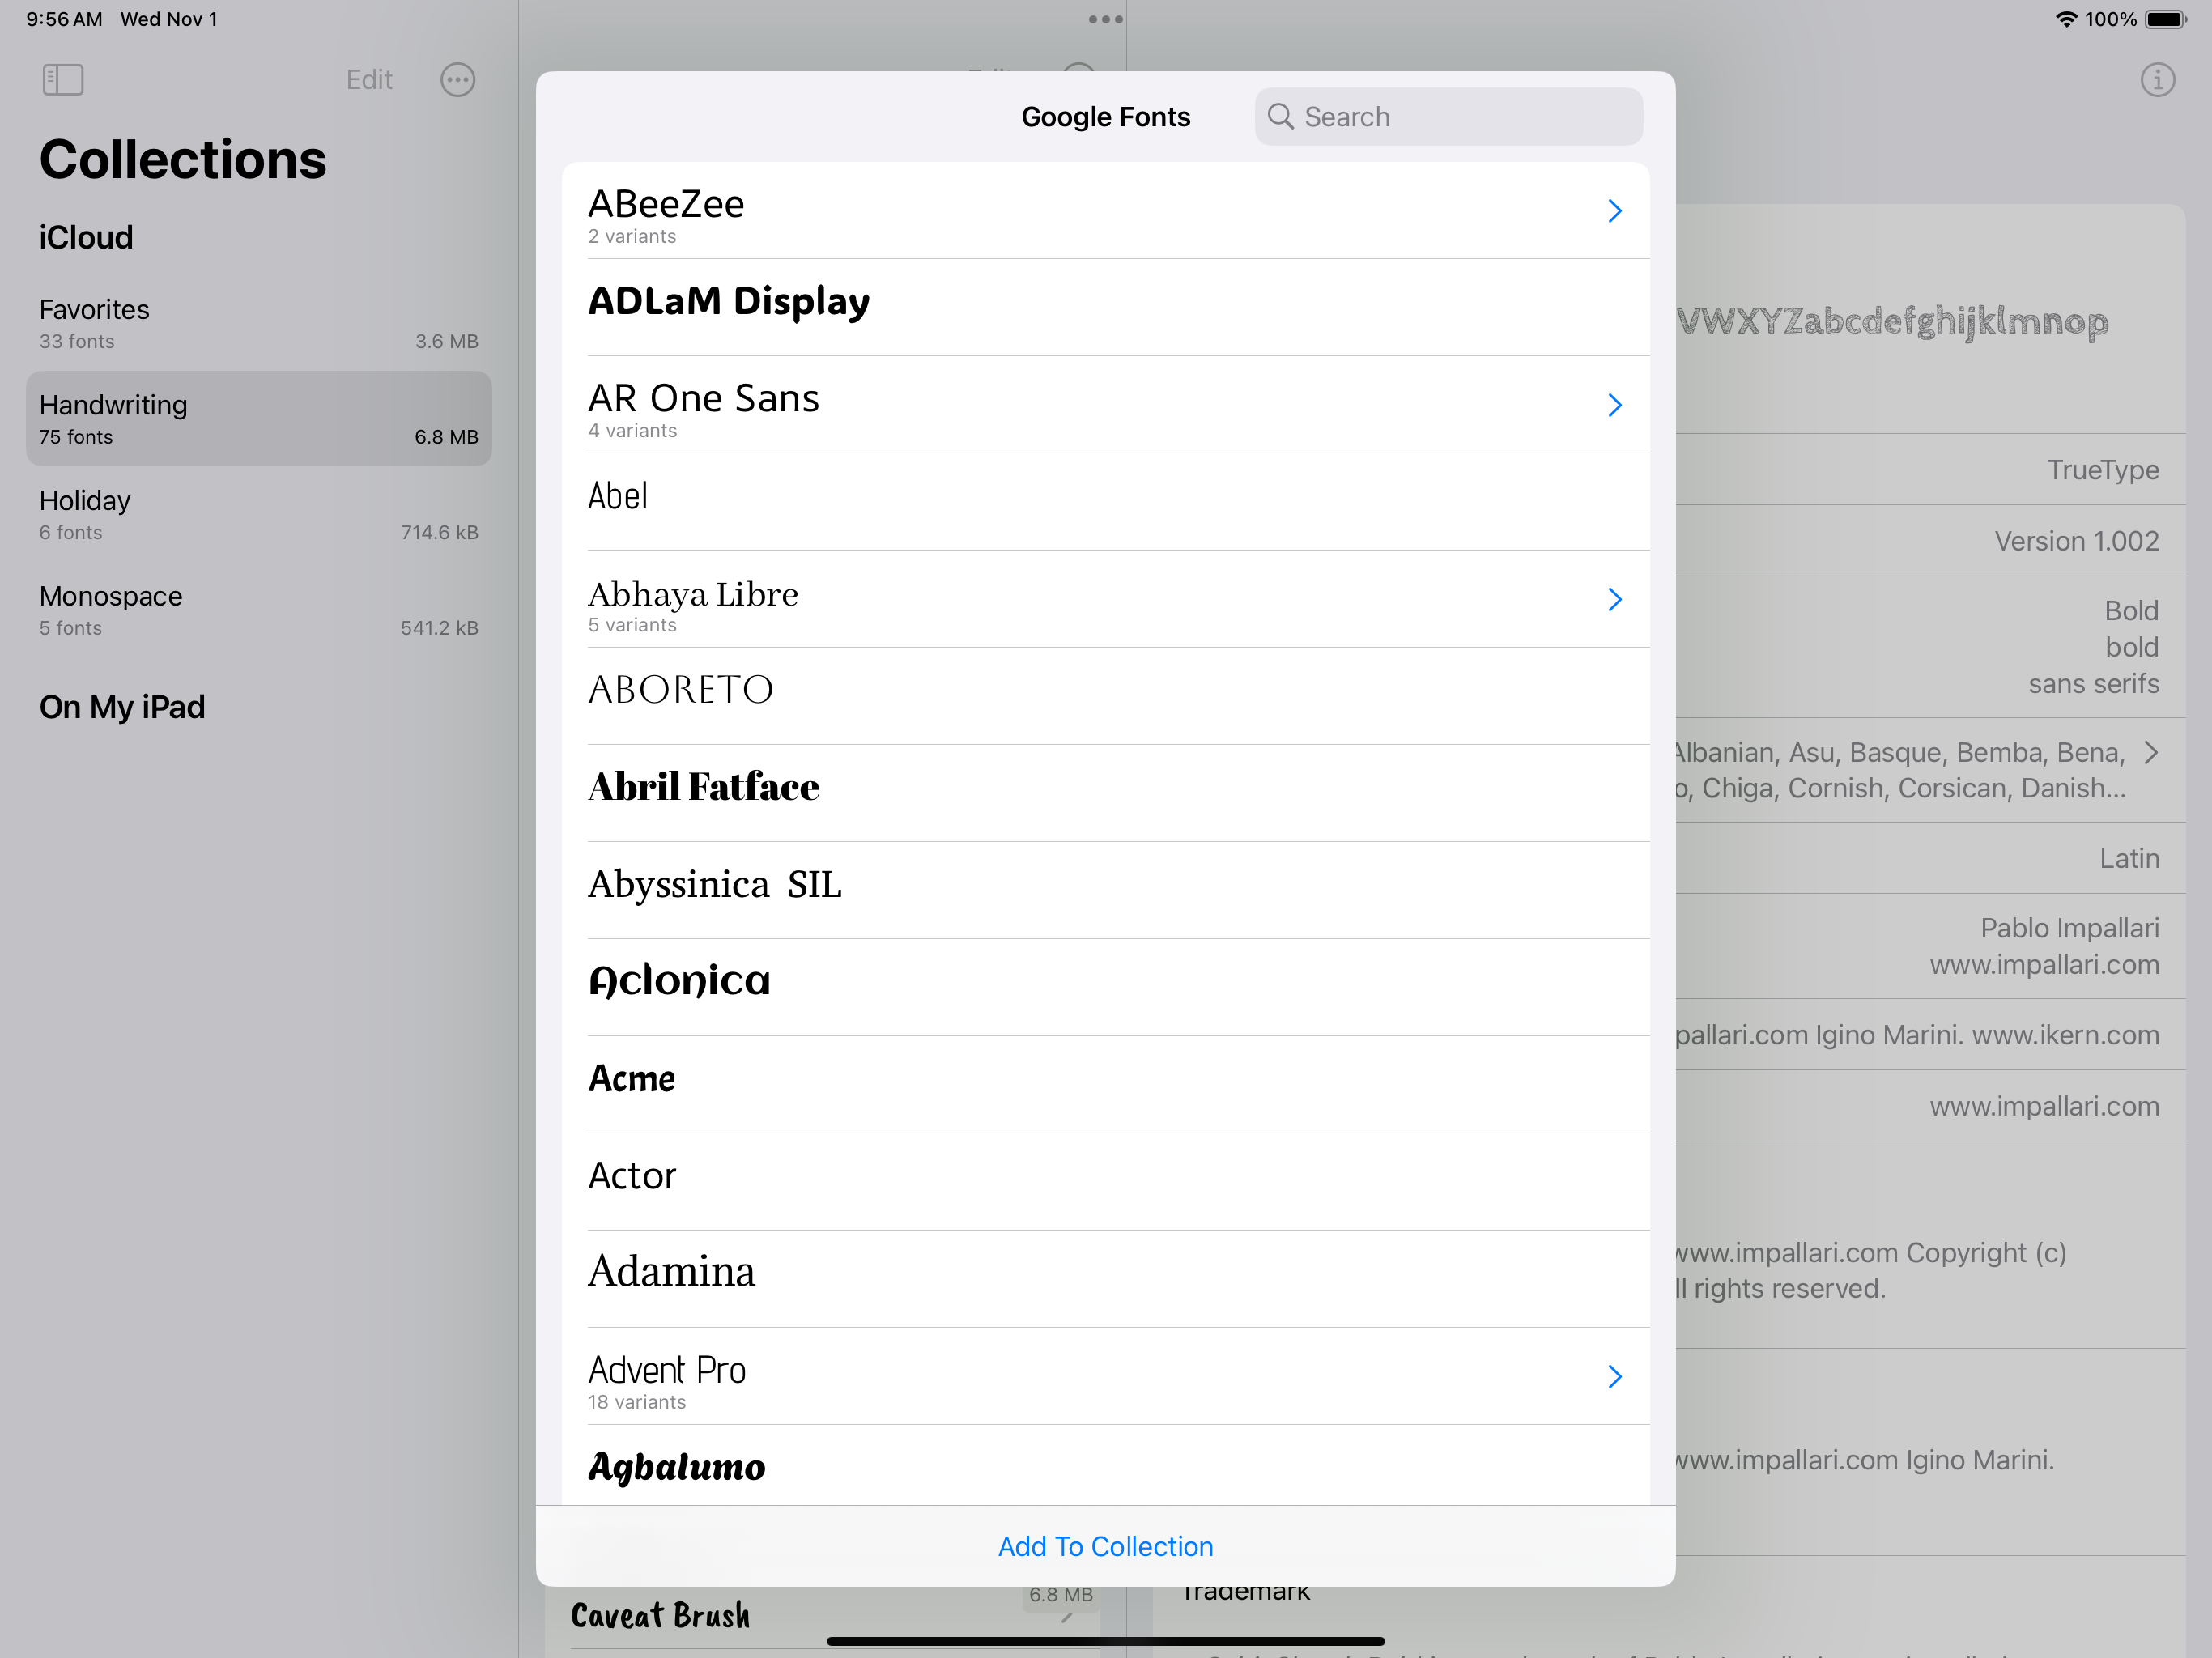Select the Adamina font row
The width and height of the screenshot is (2212, 1658).
click(x=1105, y=1278)
